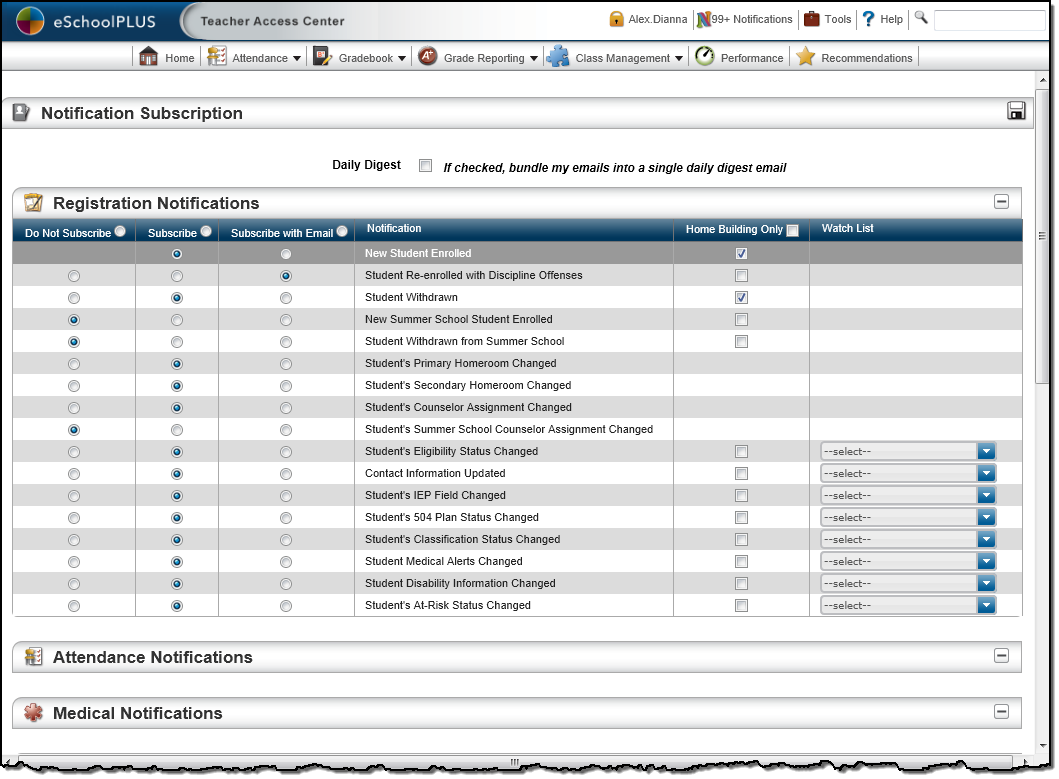Screen dimensions: 1059x779
Task: Uncheck Home Building Only for Student Withdrawn
Action: (x=741, y=298)
